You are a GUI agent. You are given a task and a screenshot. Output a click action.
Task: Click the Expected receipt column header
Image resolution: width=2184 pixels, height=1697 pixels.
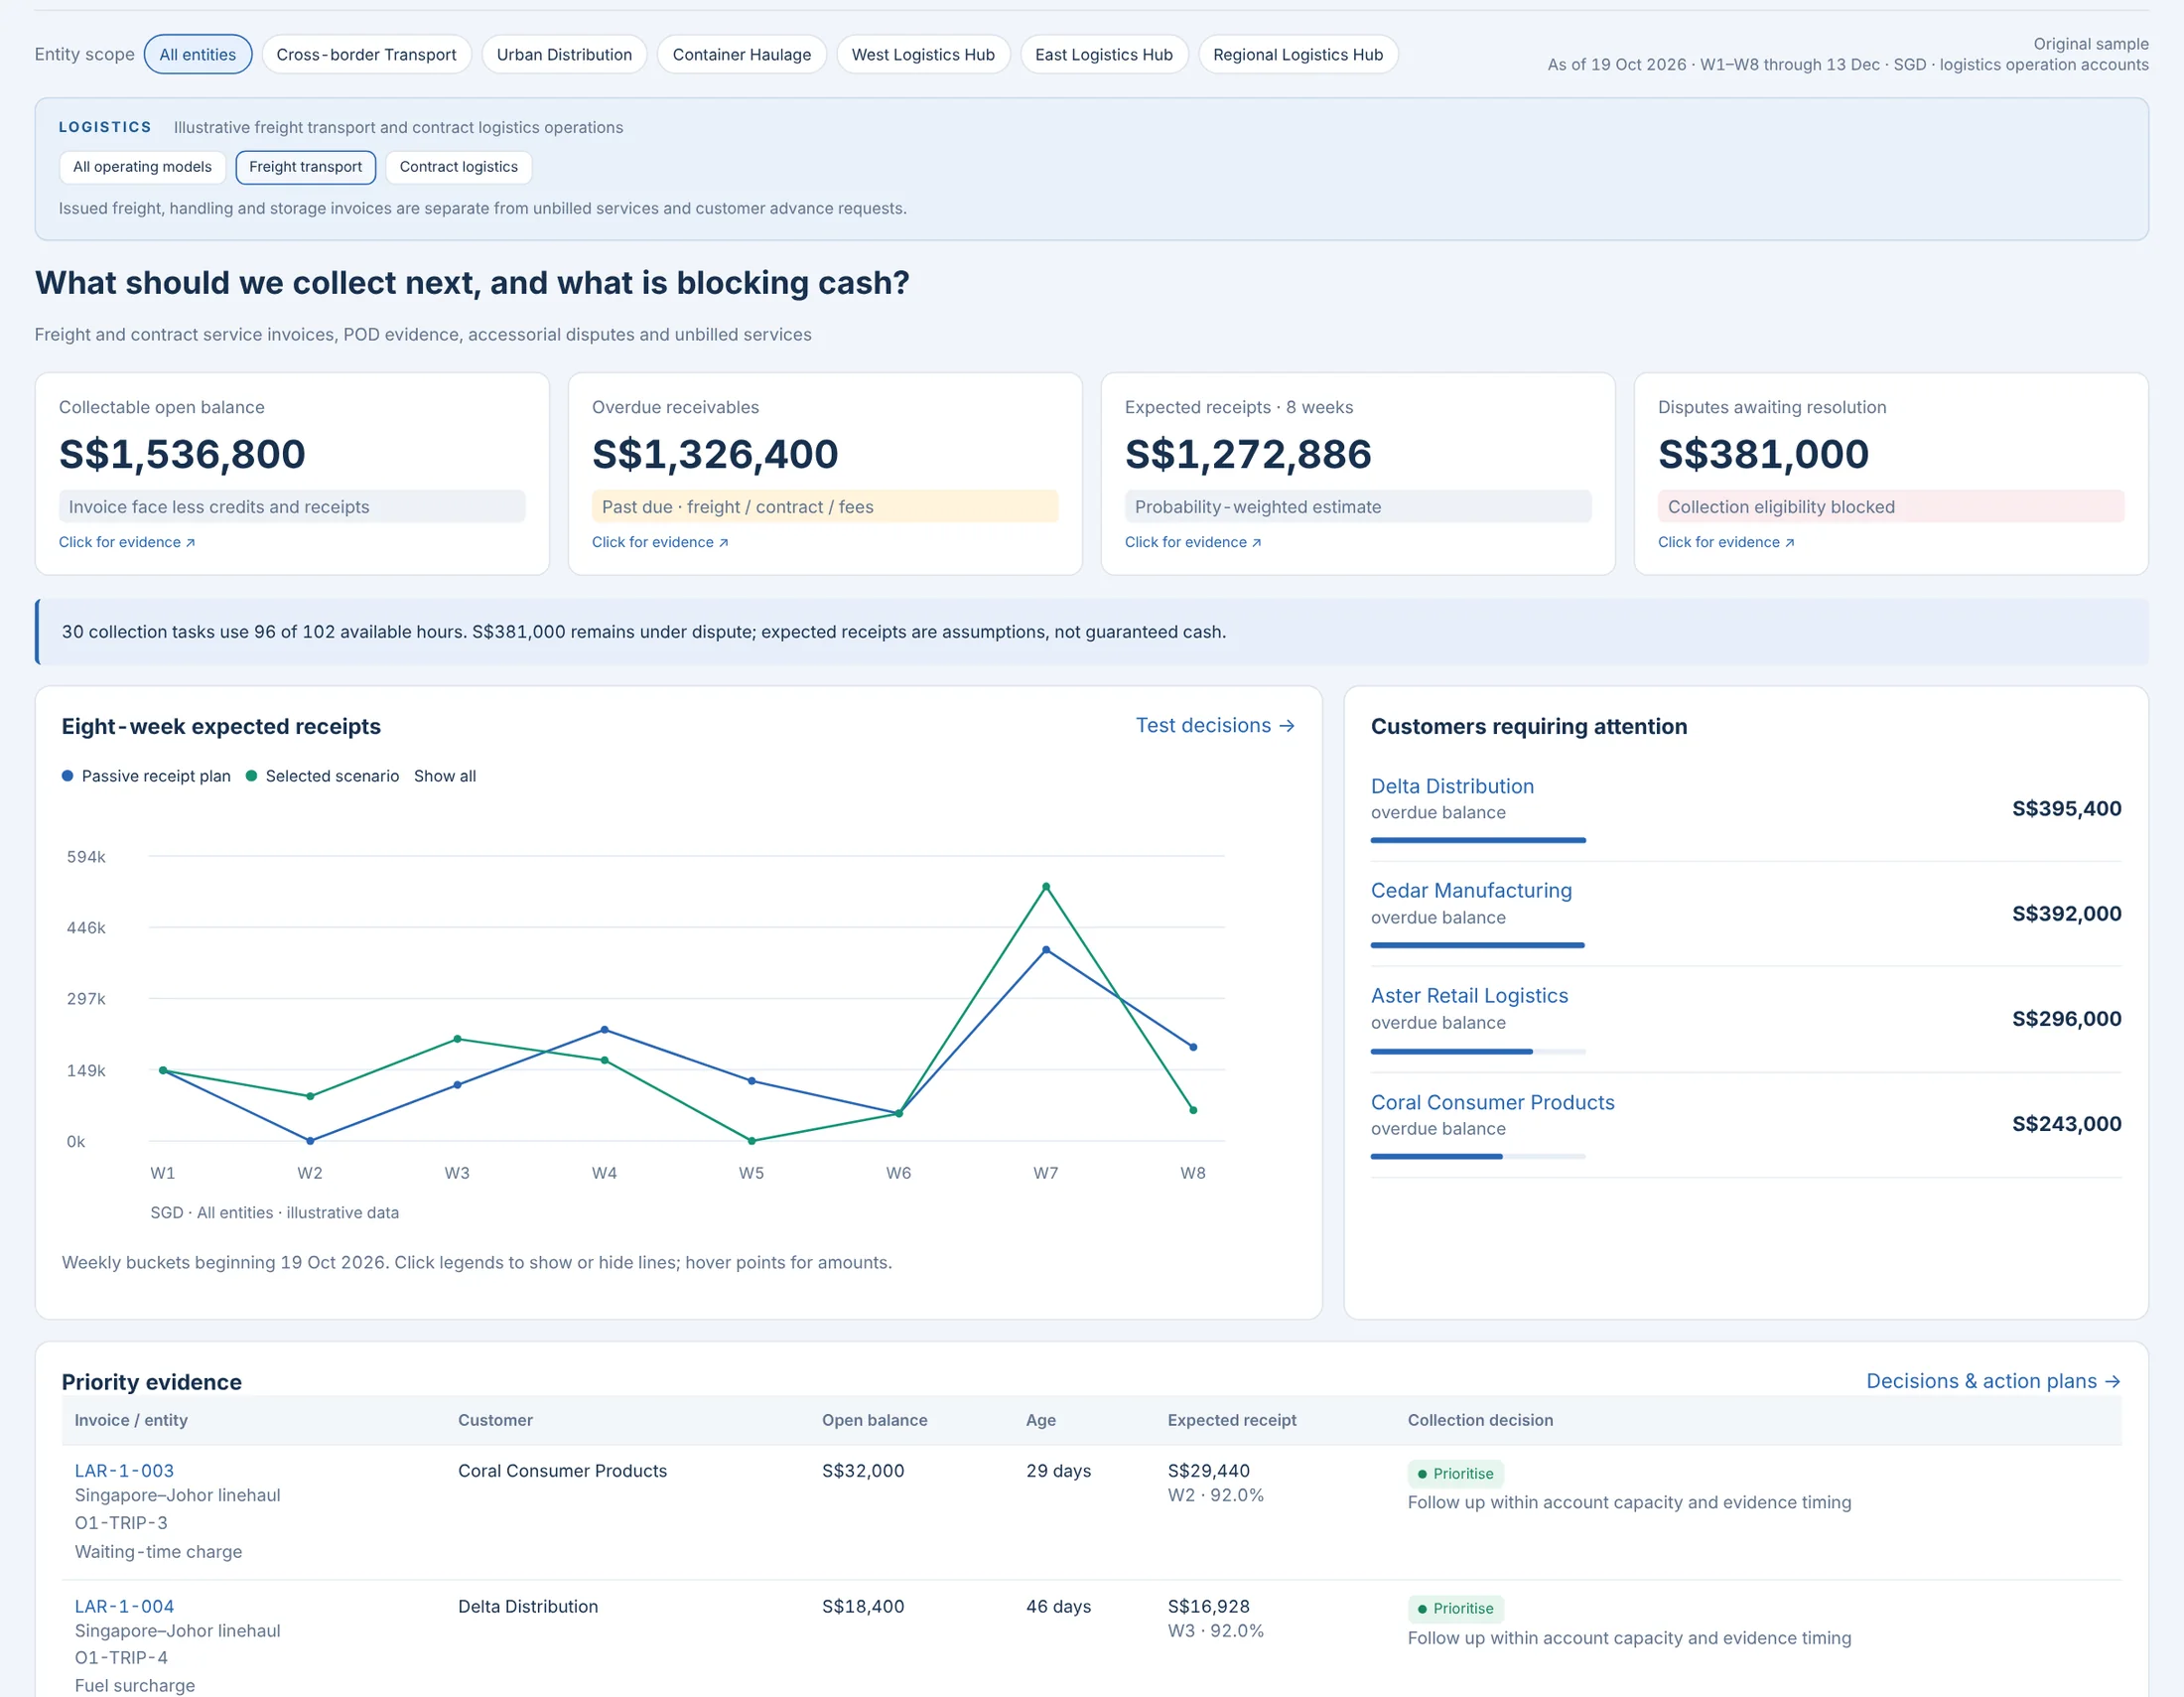pyautogui.click(x=1232, y=1420)
